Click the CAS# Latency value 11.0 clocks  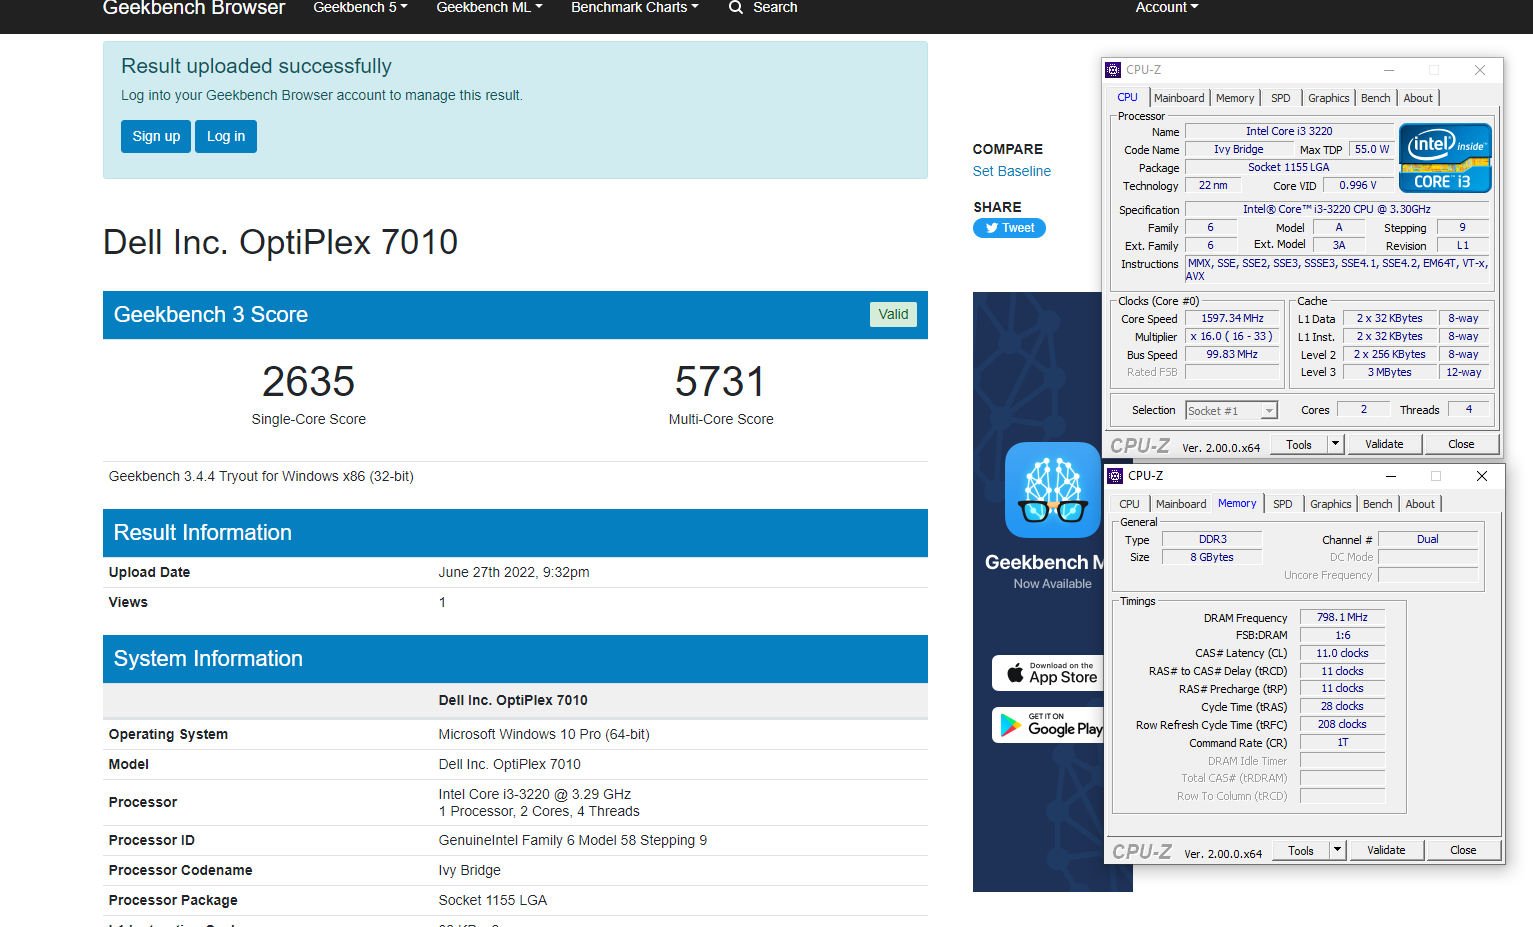1342,653
